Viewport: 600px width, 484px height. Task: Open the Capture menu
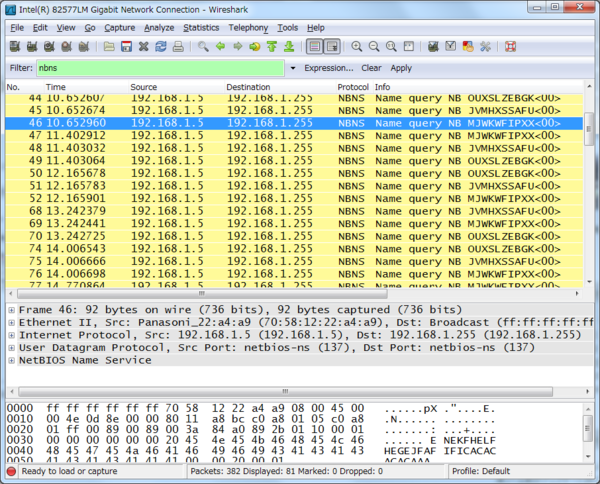coord(119,28)
